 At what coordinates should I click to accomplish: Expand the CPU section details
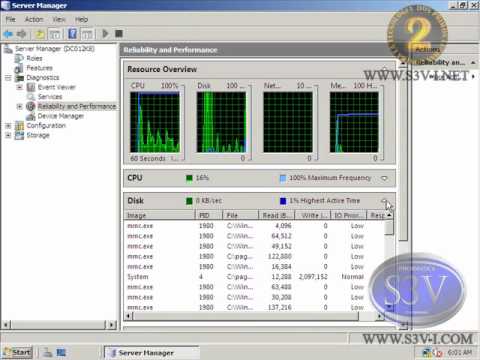(384, 178)
